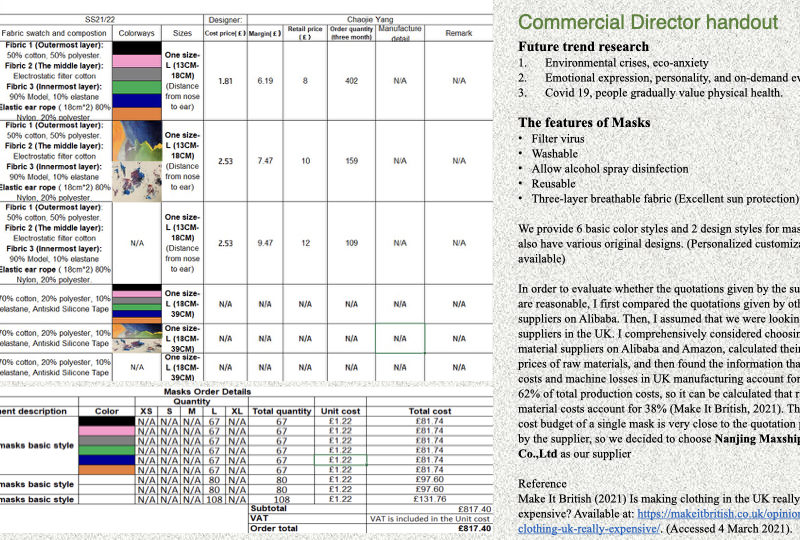The height and width of the screenshot is (540, 800).
Task: Click the 'Order total' label cell
Action: pyautogui.click(x=307, y=528)
